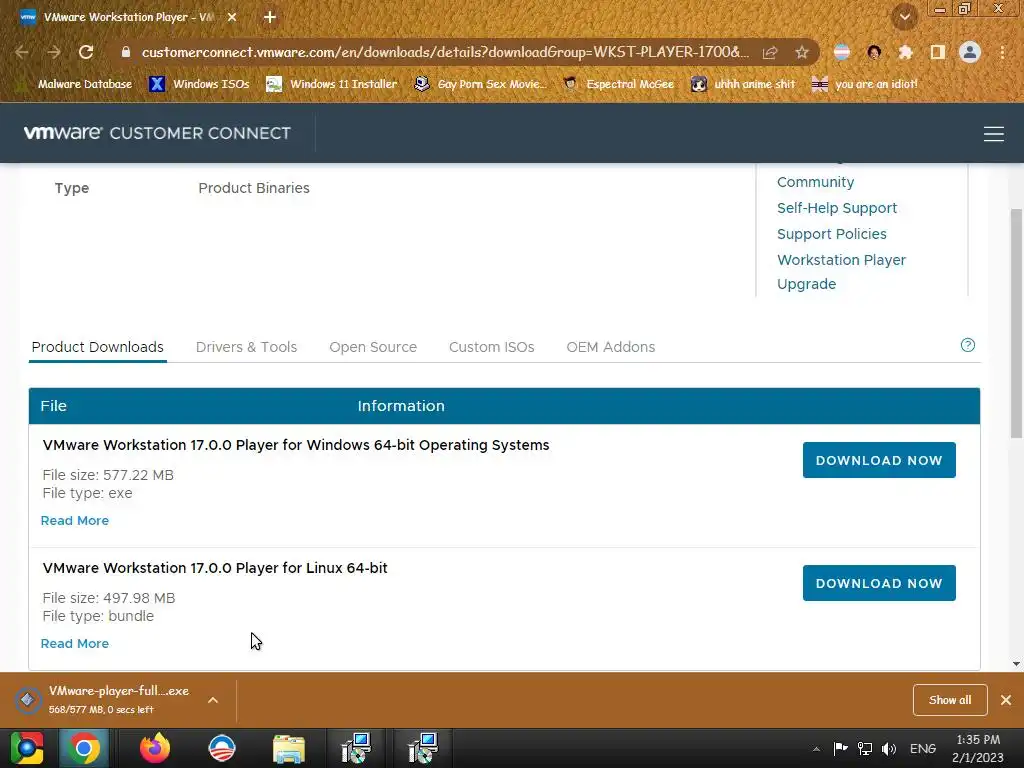Go back using browser back arrow

tap(22, 52)
